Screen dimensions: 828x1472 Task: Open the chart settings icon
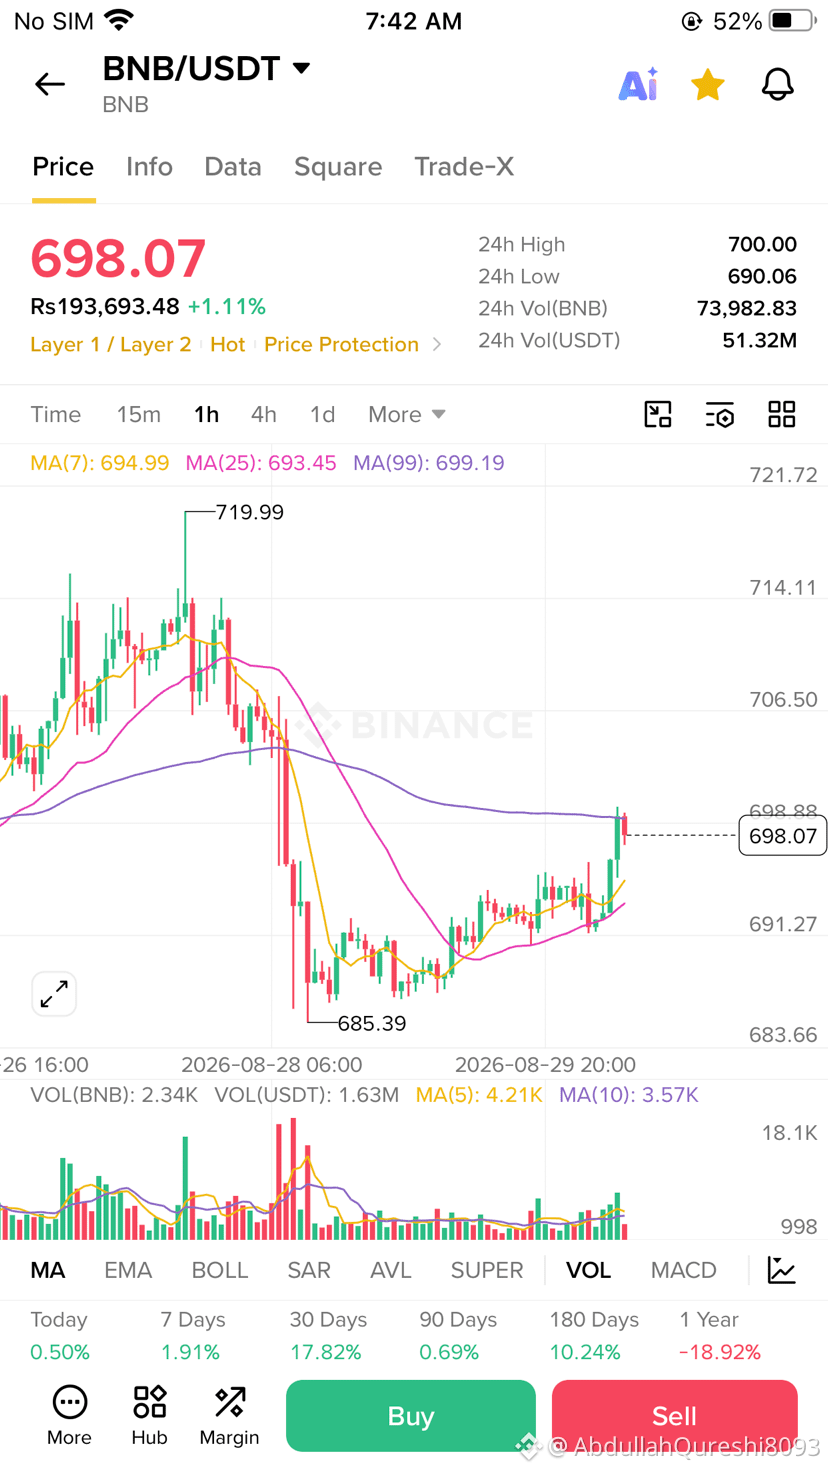[x=720, y=414]
